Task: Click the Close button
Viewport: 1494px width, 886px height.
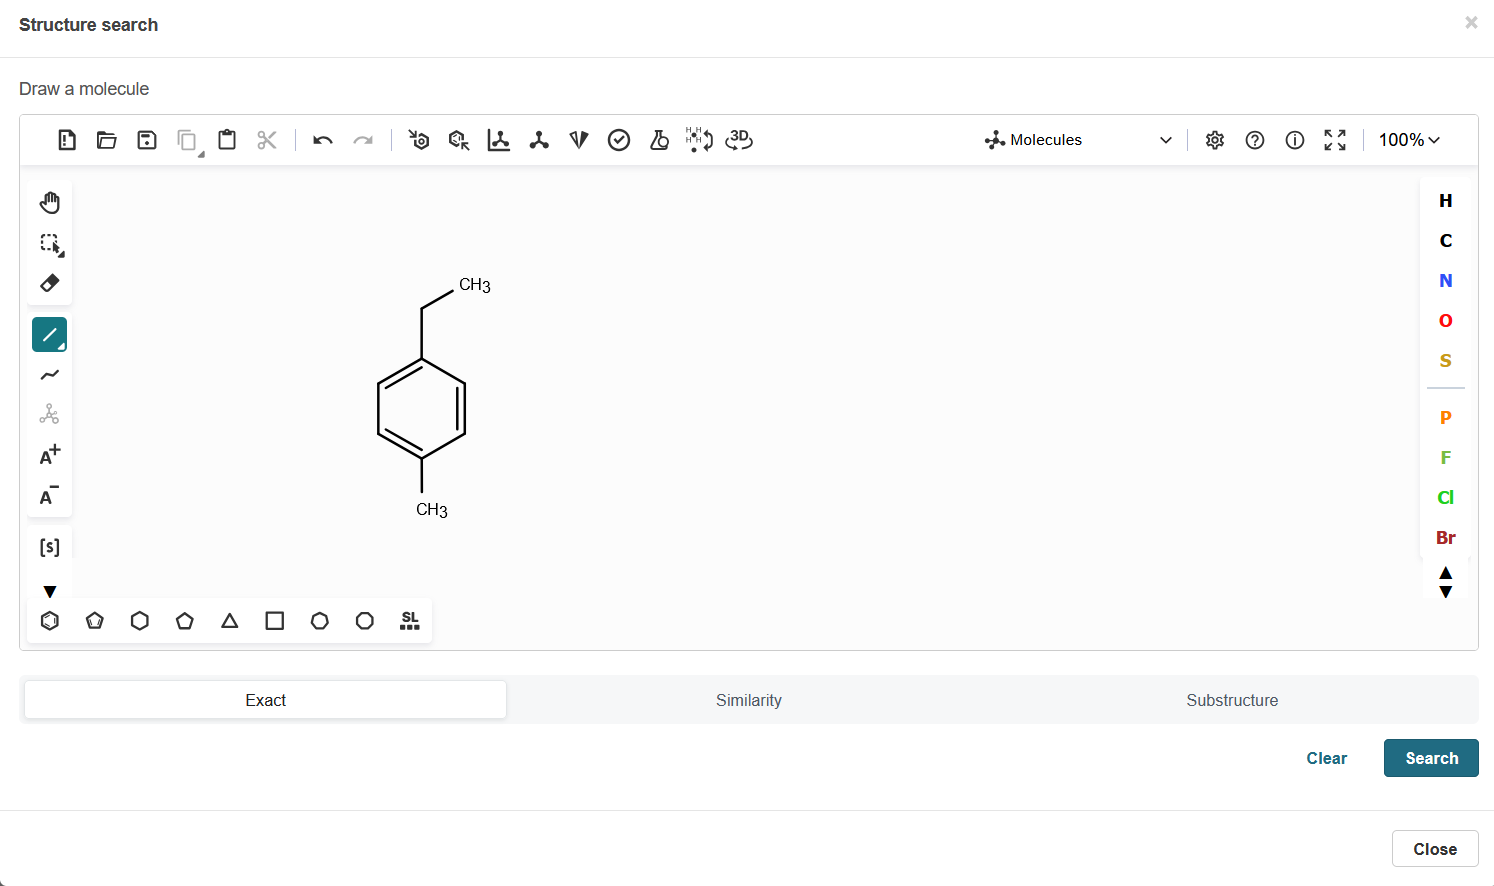Action: tap(1435, 849)
